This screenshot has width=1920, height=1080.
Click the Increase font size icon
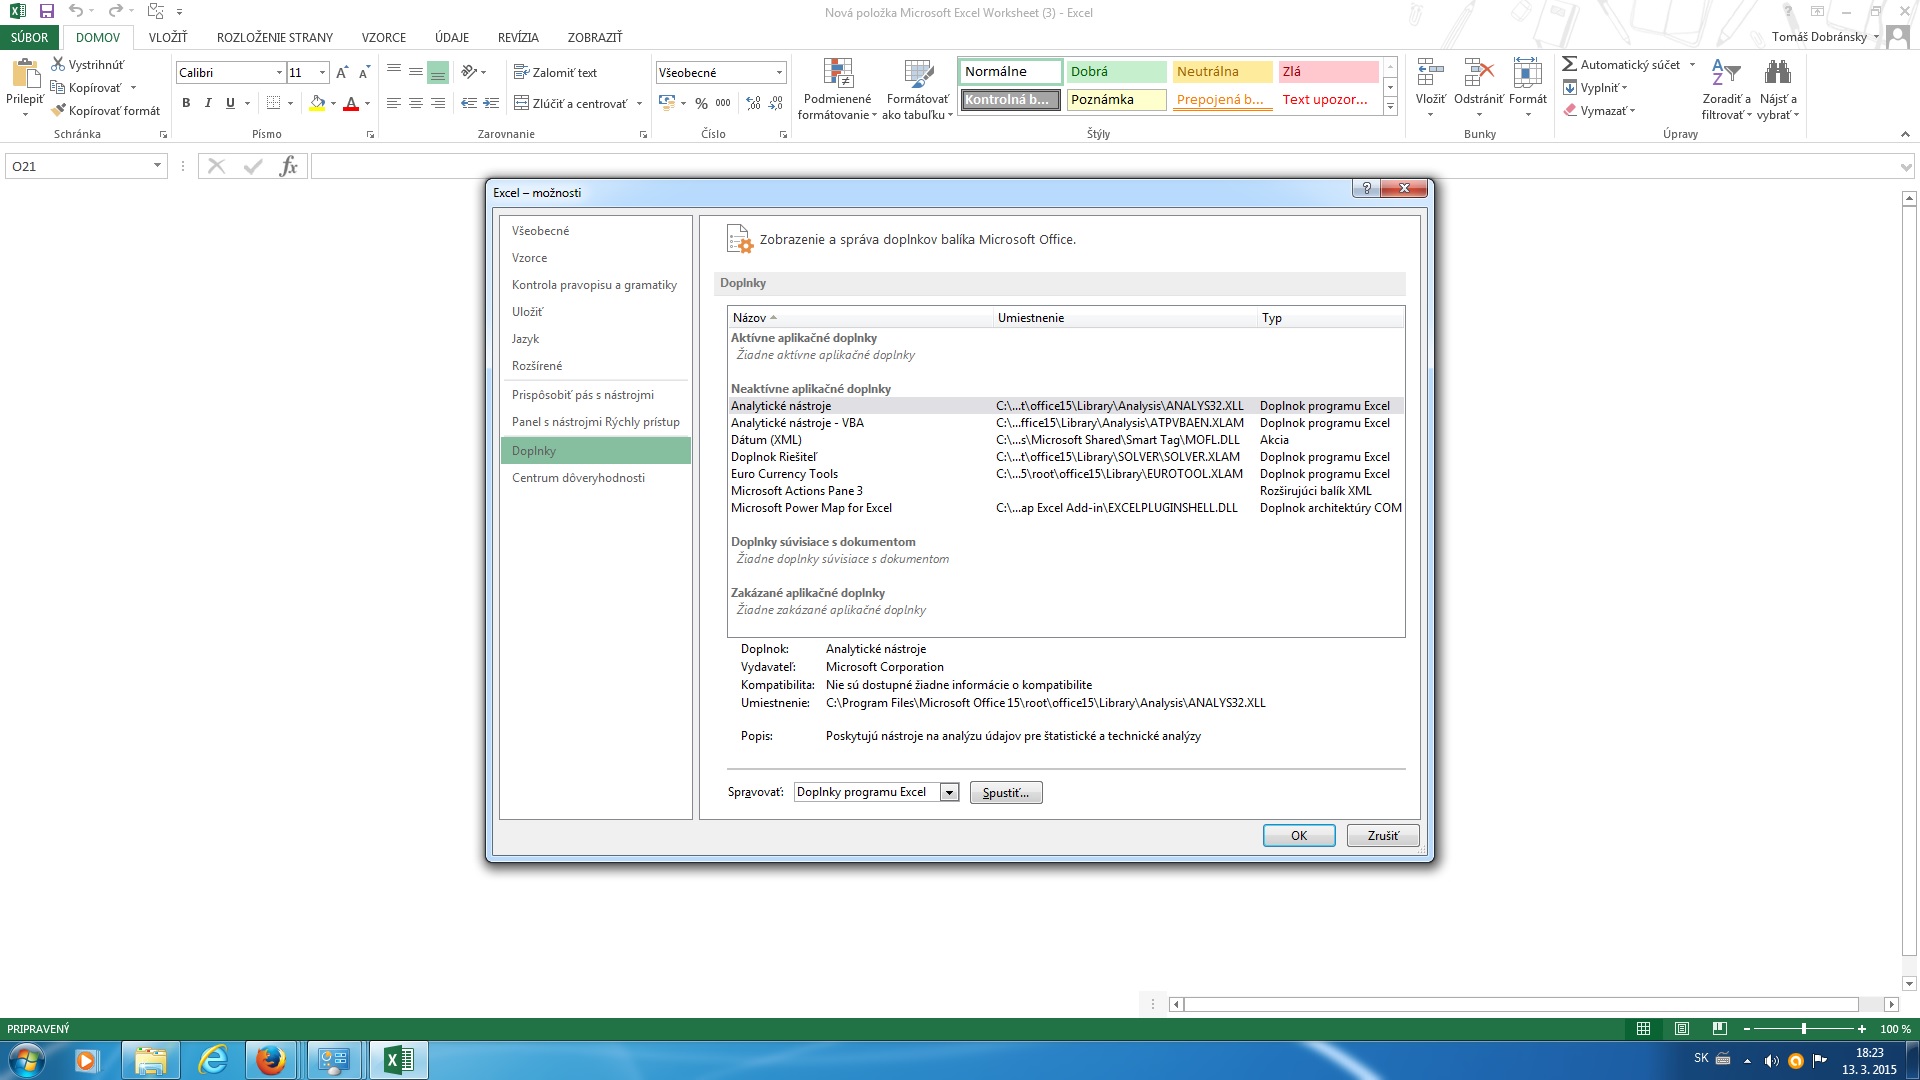coord(342,72)
